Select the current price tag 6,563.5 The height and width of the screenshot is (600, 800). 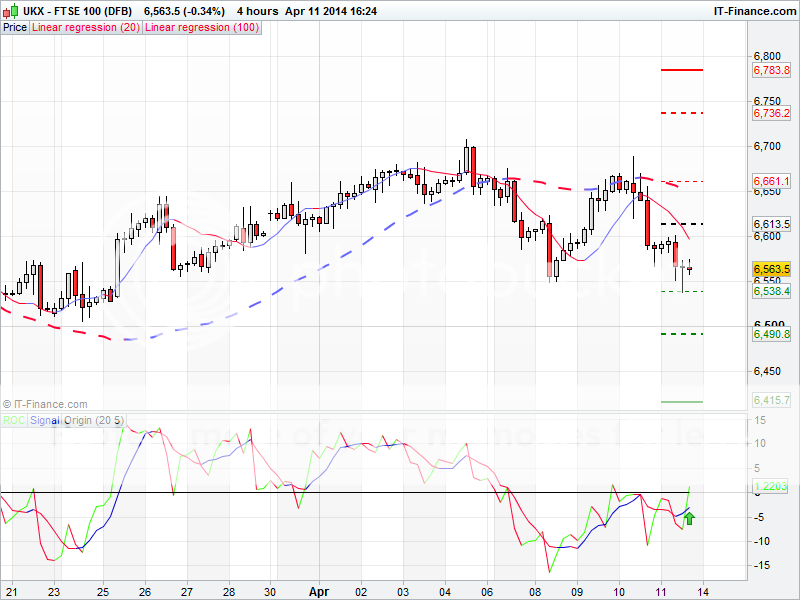(x=771, y=270)
